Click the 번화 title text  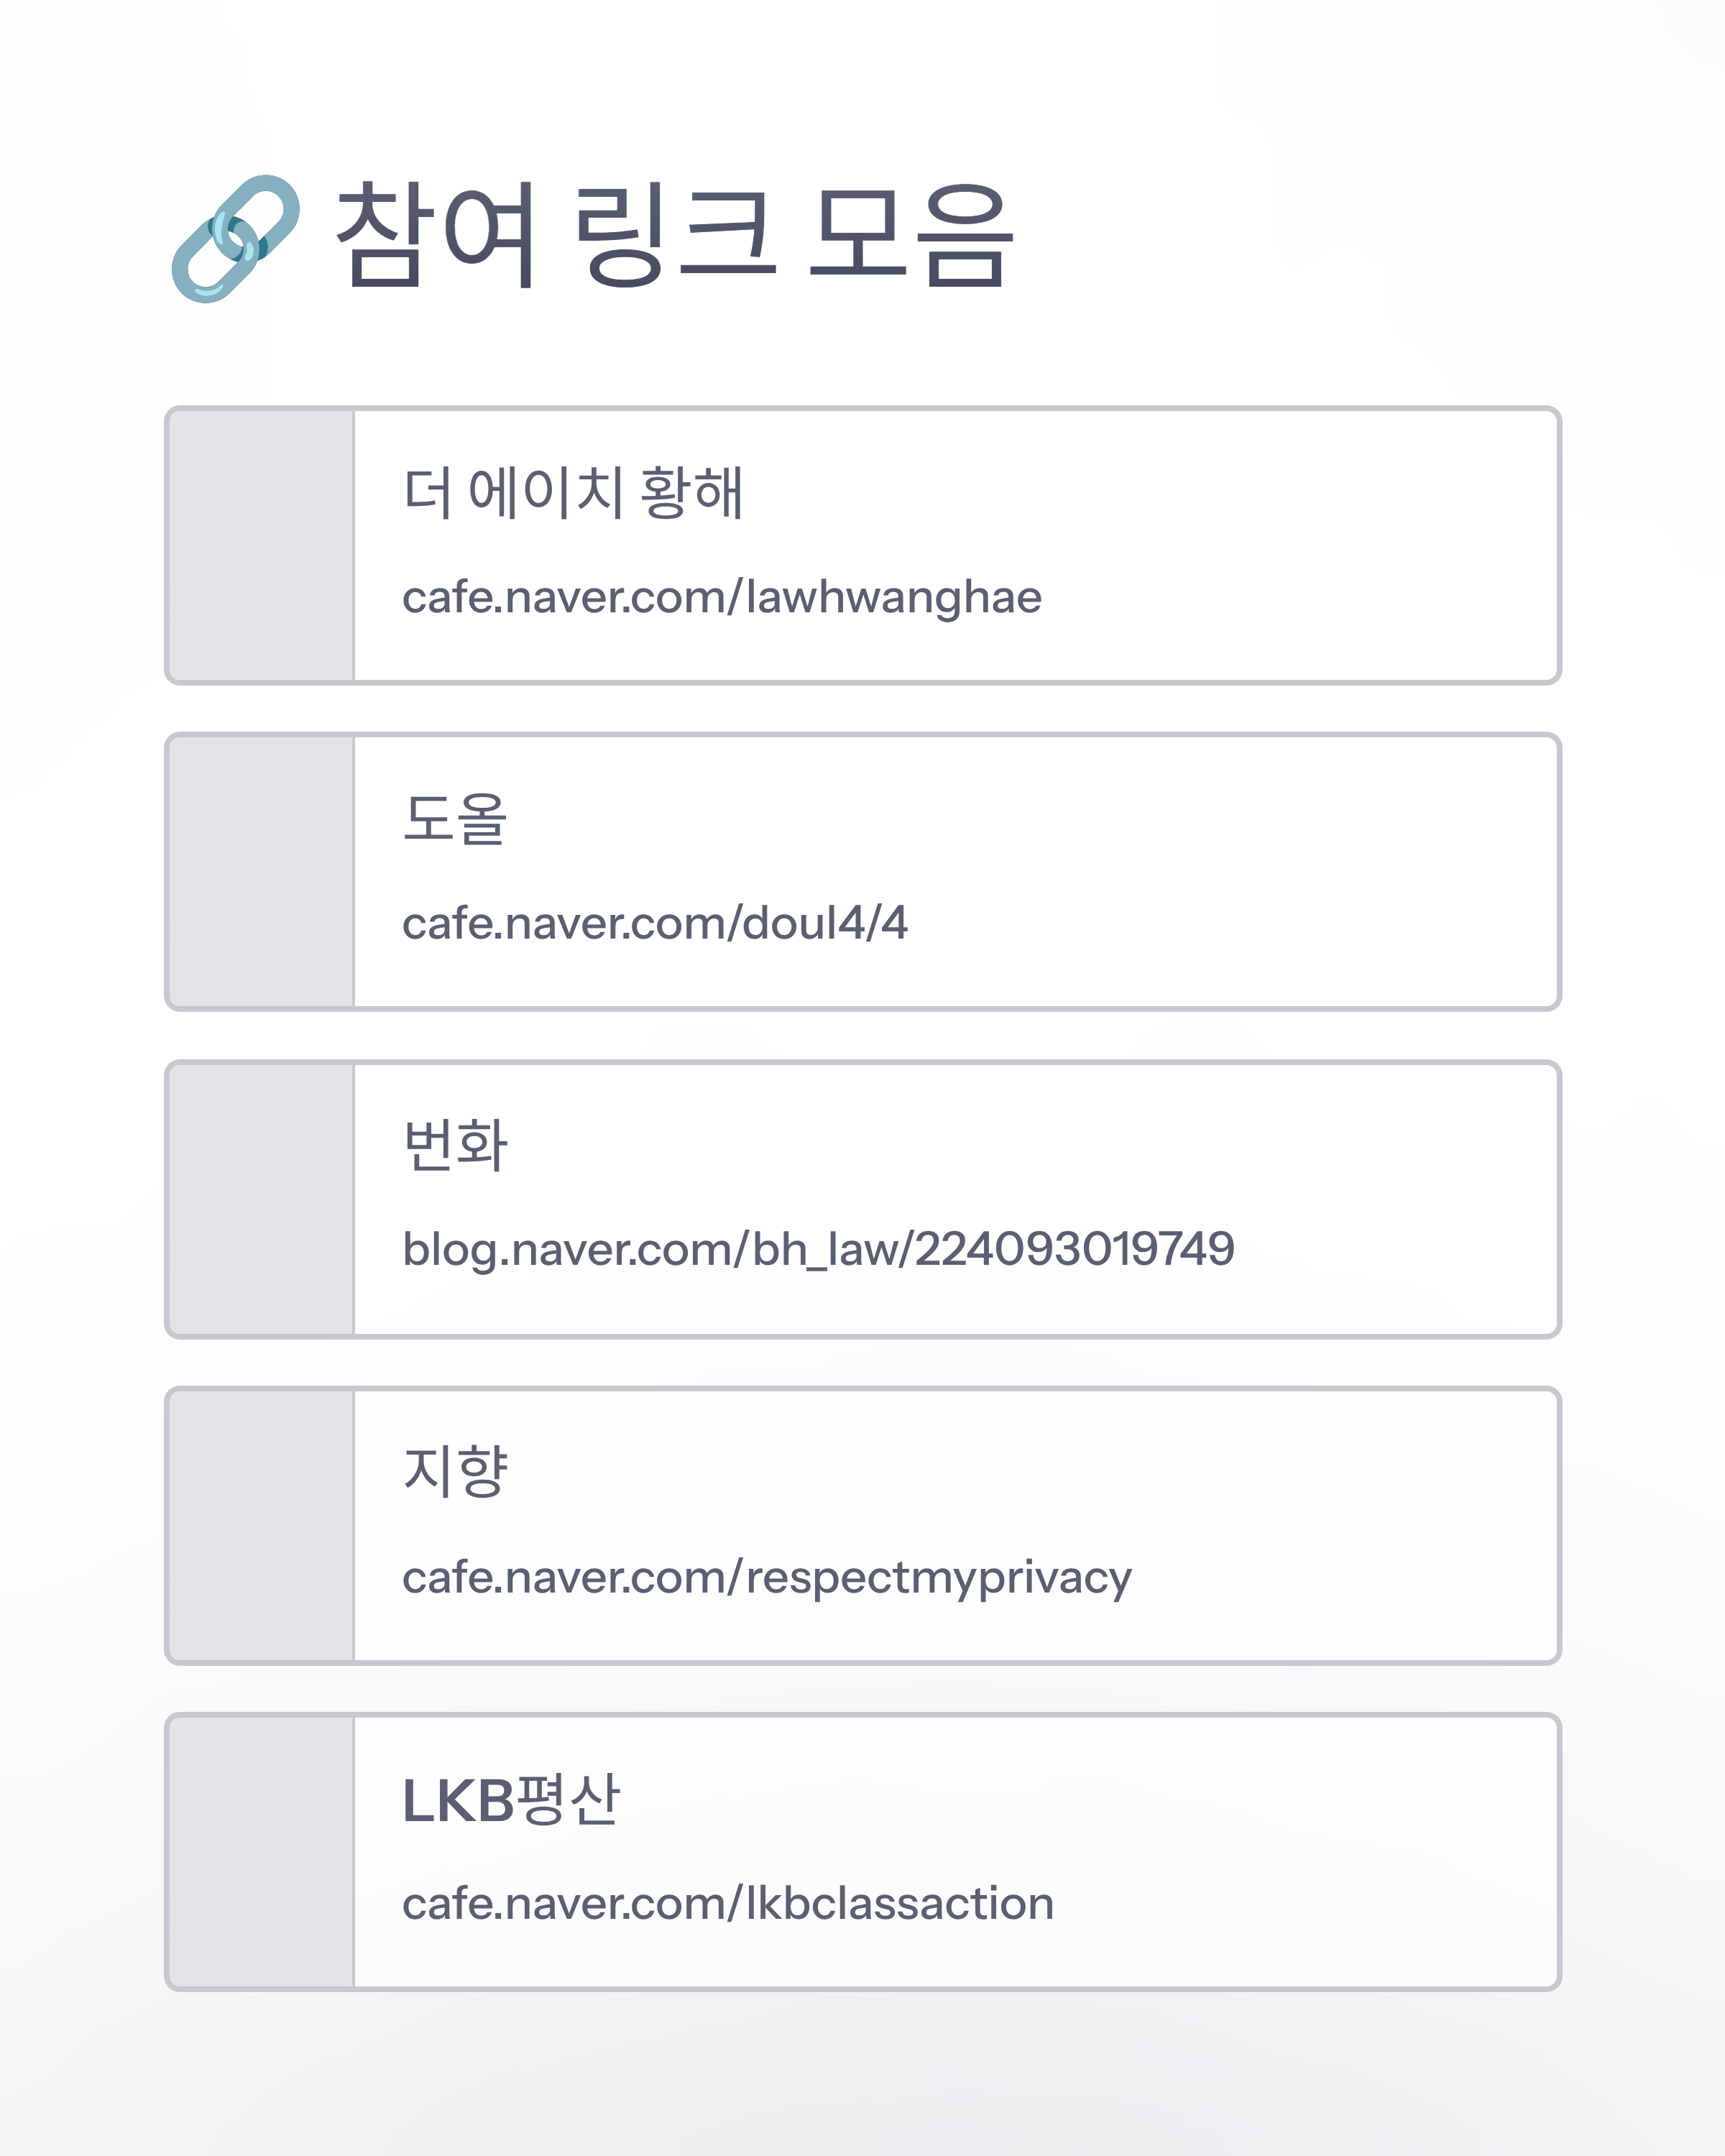(x=455, y=1145)
